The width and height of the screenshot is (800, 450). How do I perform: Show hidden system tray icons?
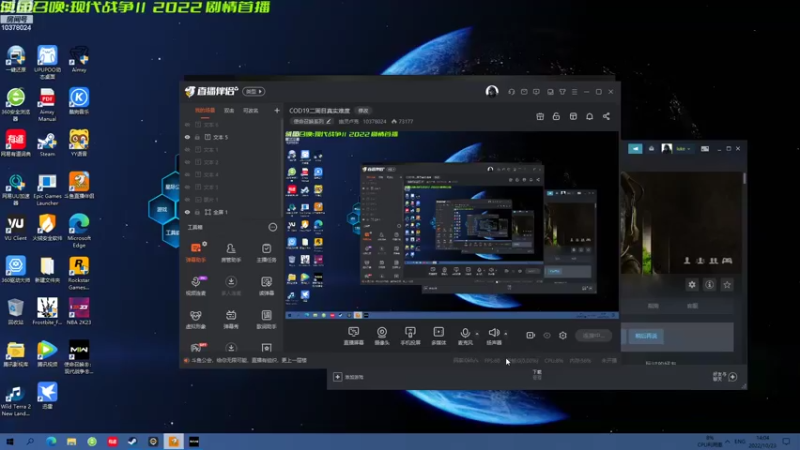(728, 441)
